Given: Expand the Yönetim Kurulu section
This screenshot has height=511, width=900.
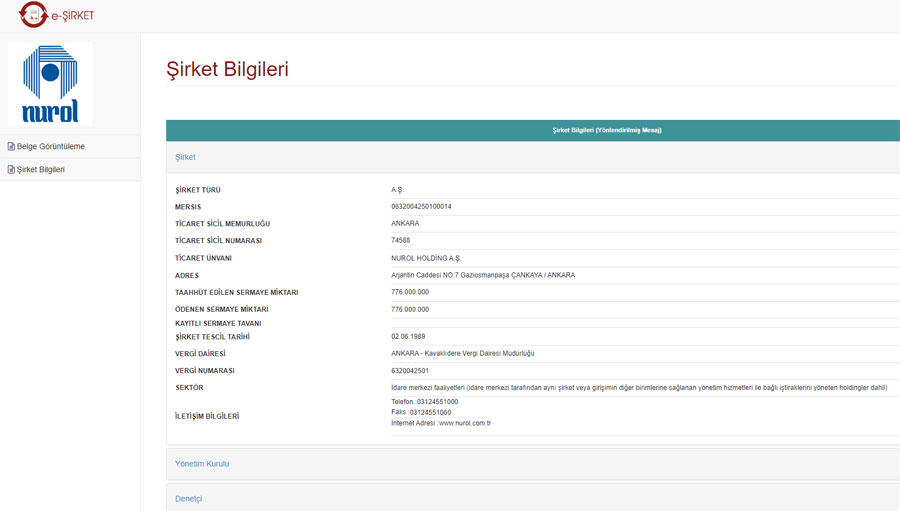Looking at the screenshot, I should (x=533, y=464).
